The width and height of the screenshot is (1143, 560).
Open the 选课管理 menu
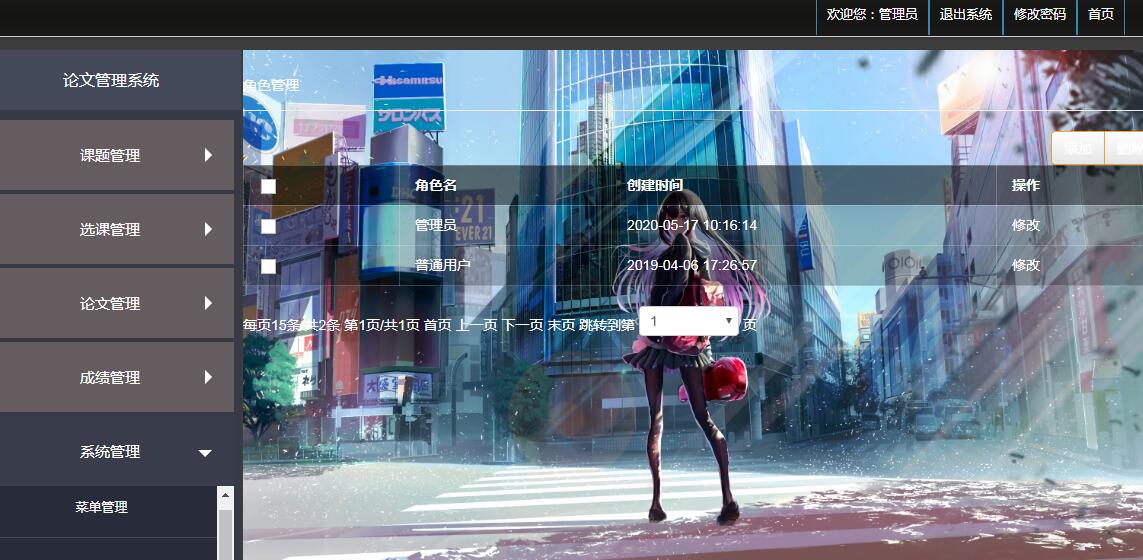click(117, 230)
